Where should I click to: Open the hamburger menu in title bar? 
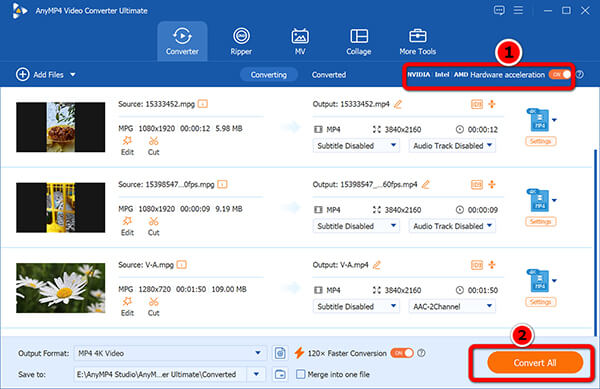518,10
